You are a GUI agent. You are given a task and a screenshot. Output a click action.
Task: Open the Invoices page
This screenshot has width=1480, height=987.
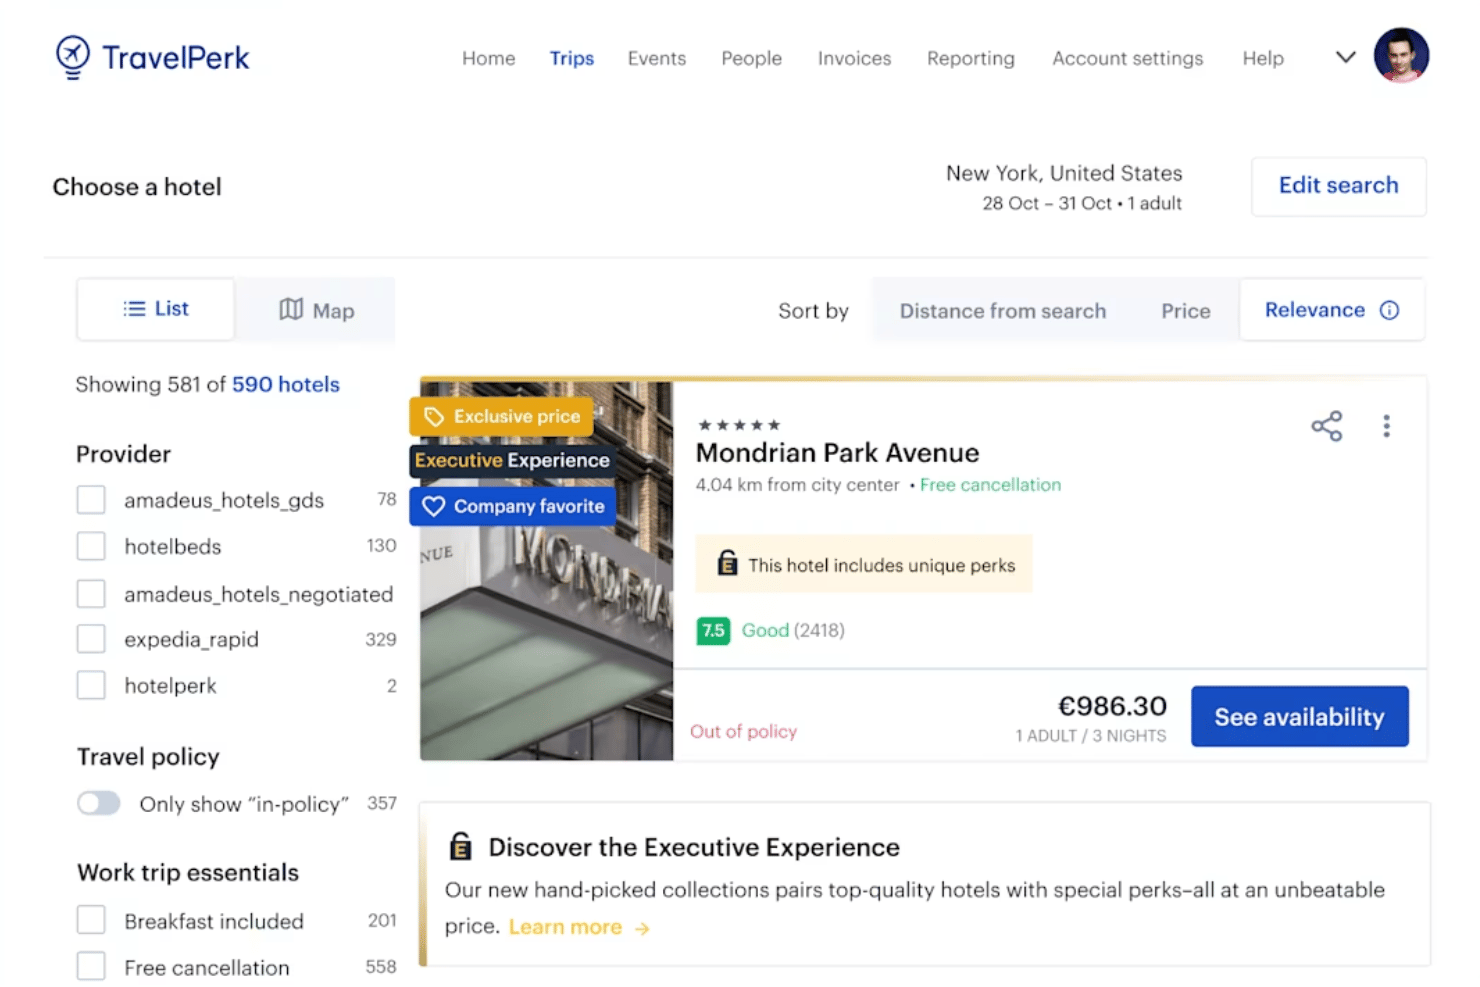(854, 58)
